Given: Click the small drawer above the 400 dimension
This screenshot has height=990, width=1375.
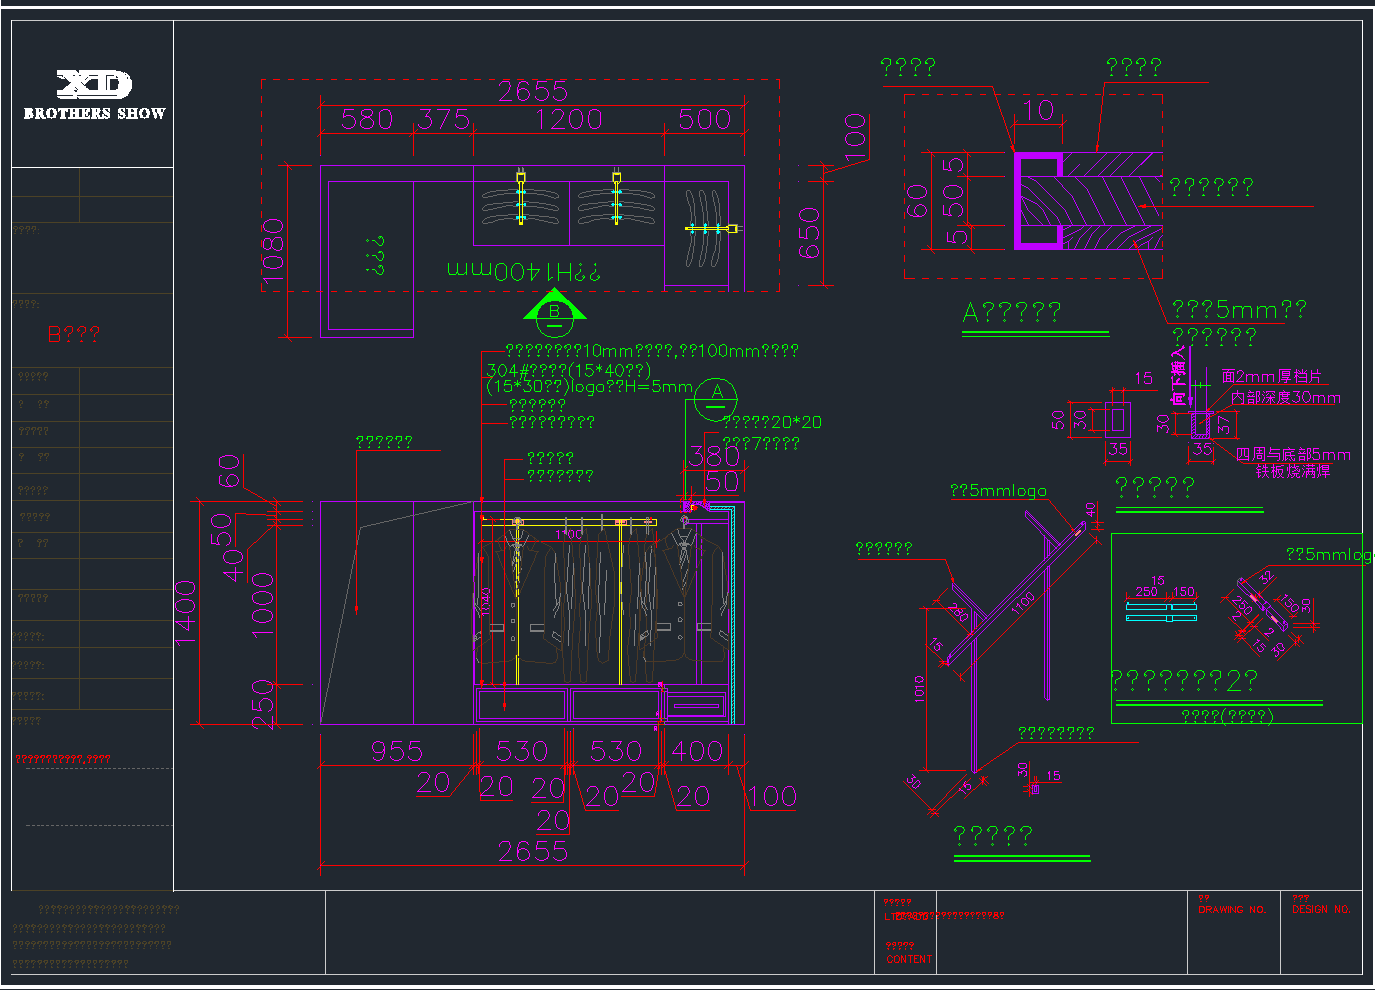Looking at the screenshot, I should click(696, 705).
